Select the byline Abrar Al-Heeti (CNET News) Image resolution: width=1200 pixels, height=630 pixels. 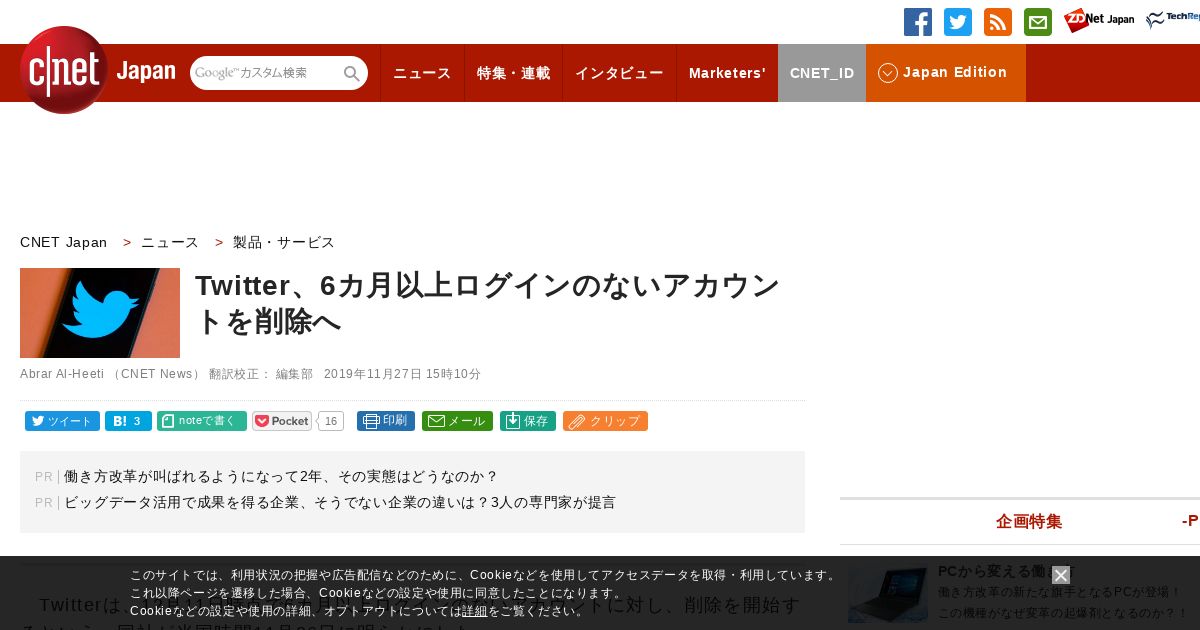click(111, 374)
